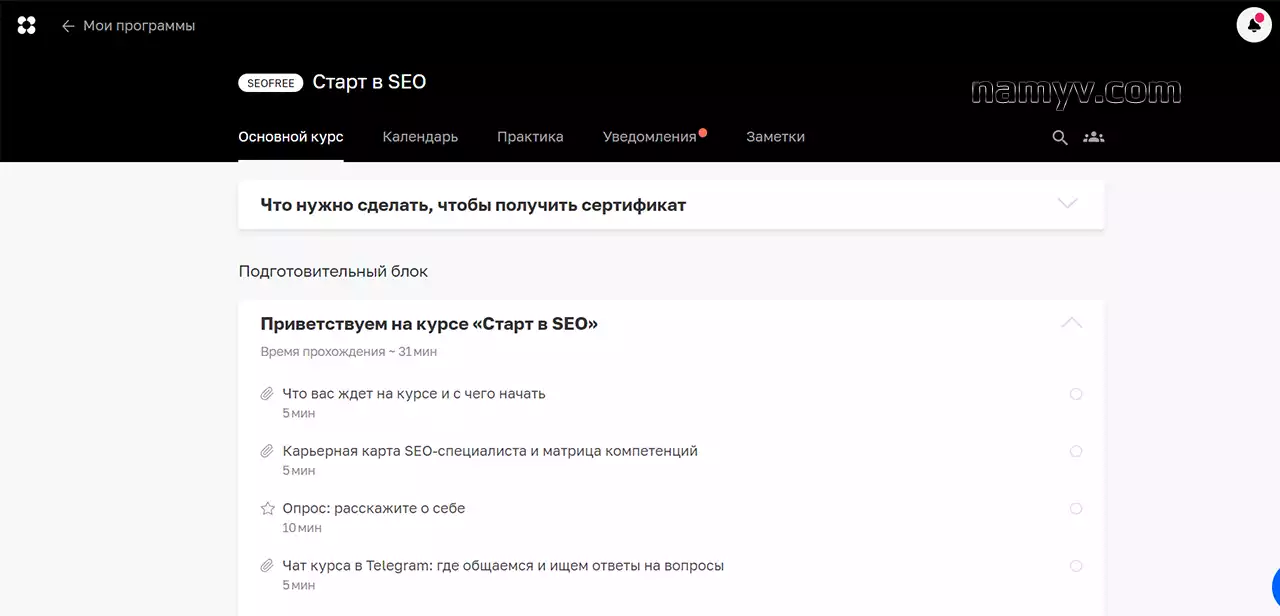Screen dimensions: 1280x616
Task: Click the apps grid icon top left
Action: [x=26, y=24]
